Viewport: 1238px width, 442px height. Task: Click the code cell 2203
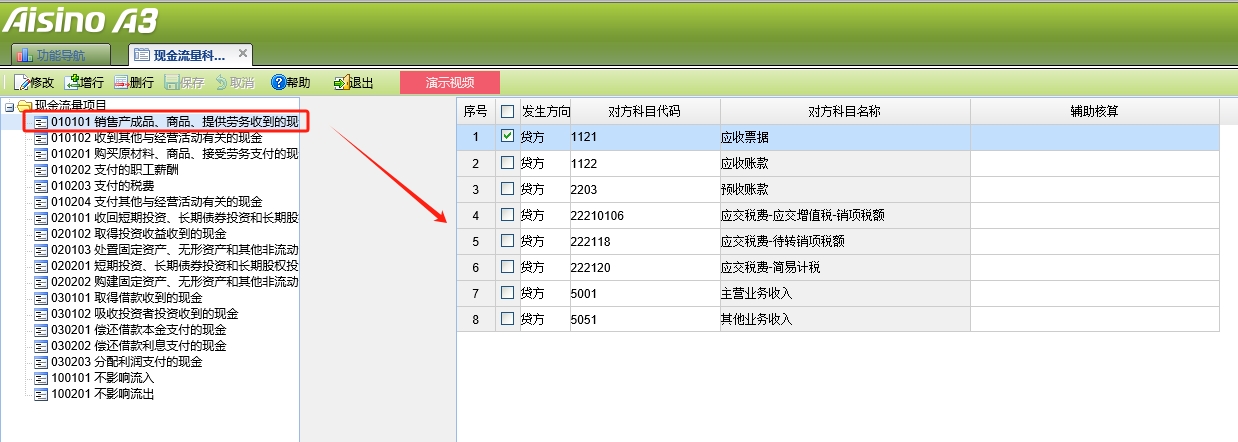pyautogui.click(x=644, y=189)
